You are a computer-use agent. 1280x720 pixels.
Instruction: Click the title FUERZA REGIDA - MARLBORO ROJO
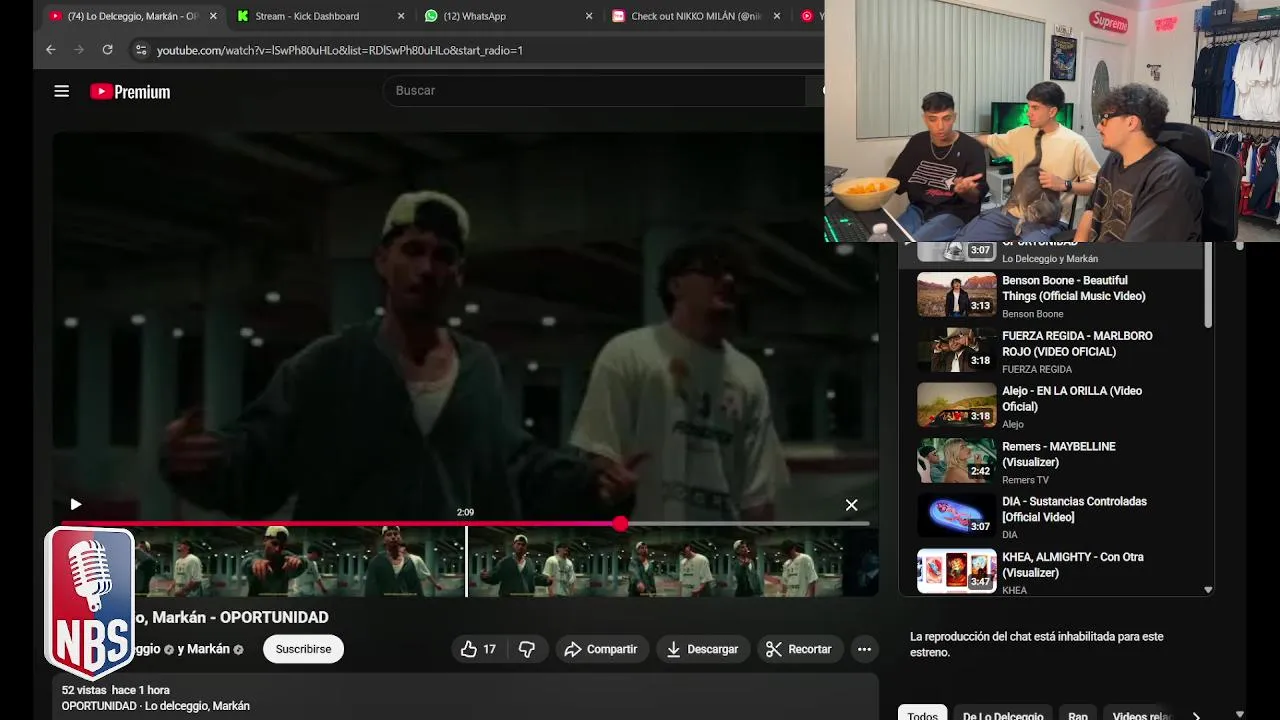click(x=1077, y=344)
